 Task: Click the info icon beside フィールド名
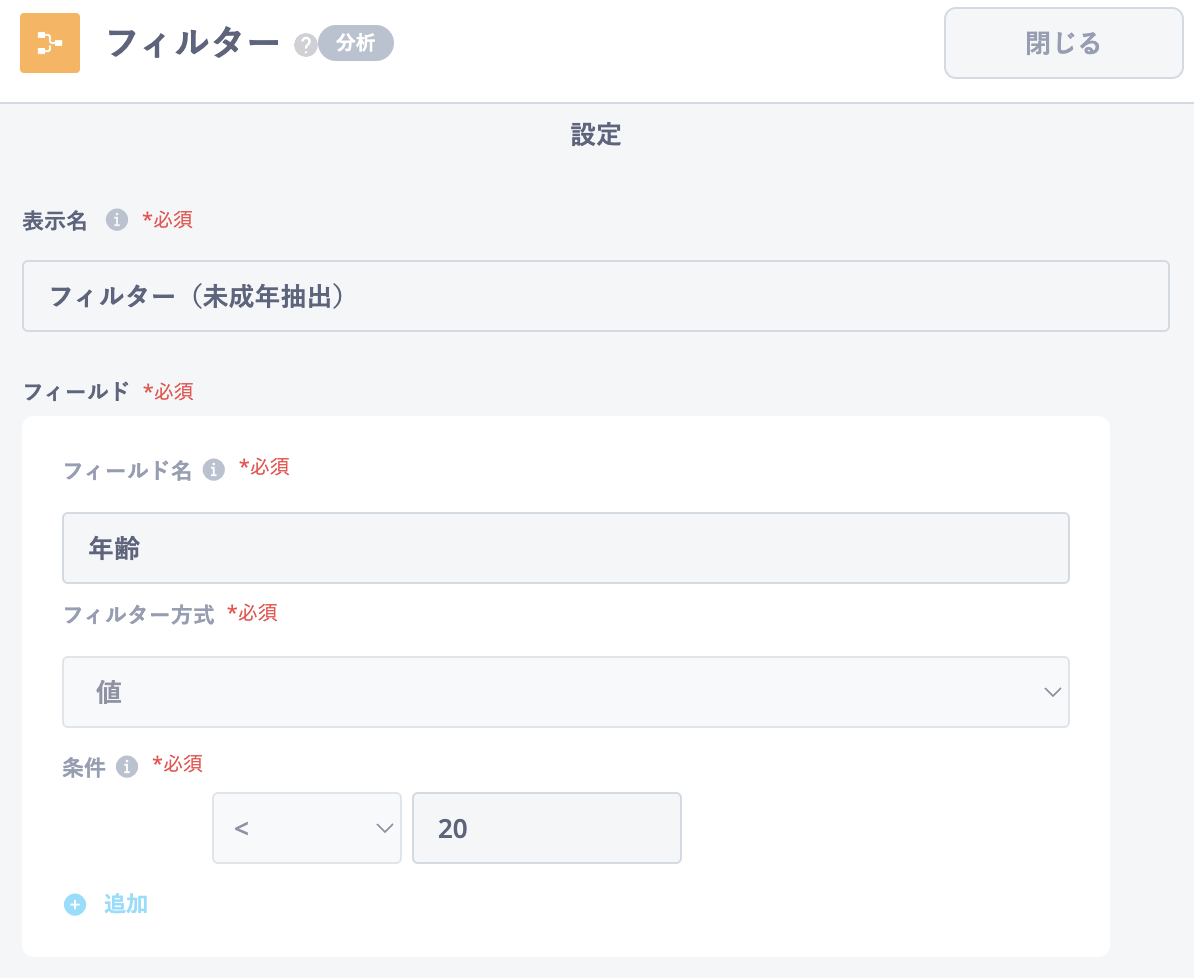[213, 469]
